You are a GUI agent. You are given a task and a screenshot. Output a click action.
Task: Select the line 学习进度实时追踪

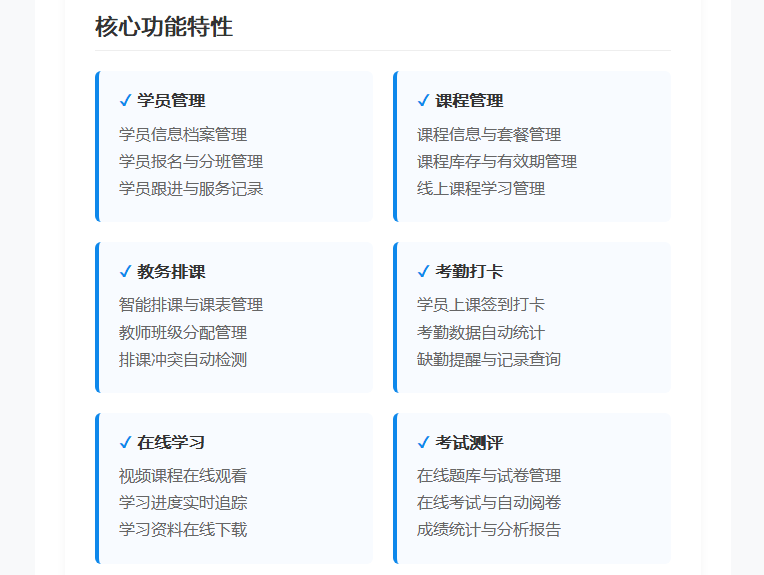pyautogui.click(x=183, y=503)
